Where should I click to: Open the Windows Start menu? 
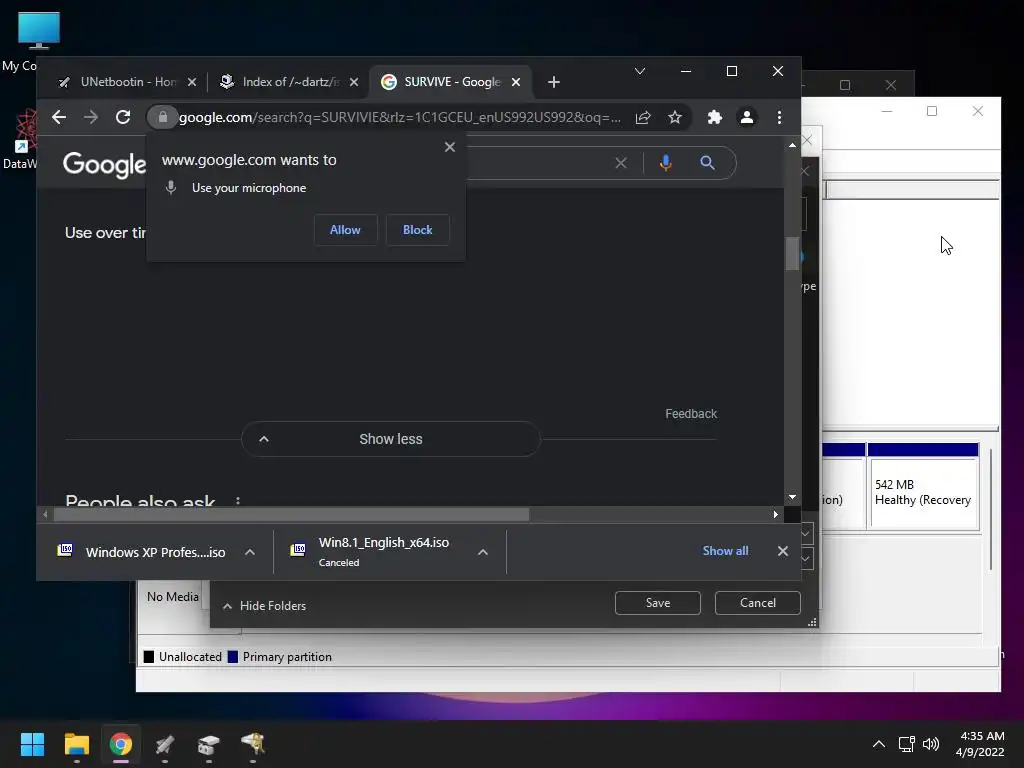click(32, 744)
